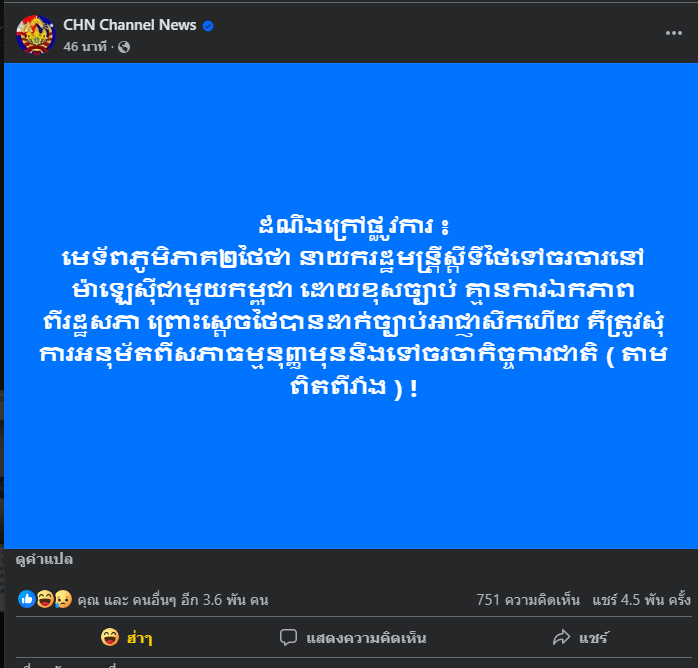Open the three-dot post options menu
The height and width of the screenshot is (668, 698).
tap(674, 33)
